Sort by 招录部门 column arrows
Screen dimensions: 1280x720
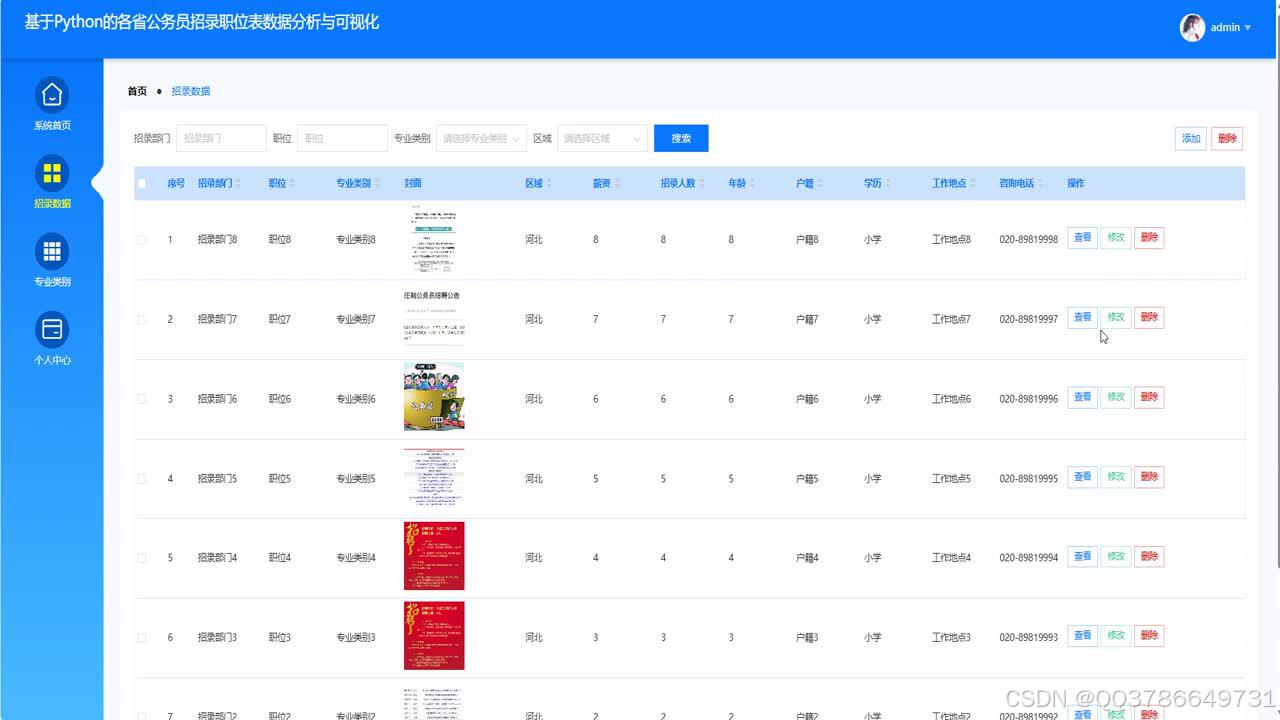pyautogui.click(x=240, y=184)
